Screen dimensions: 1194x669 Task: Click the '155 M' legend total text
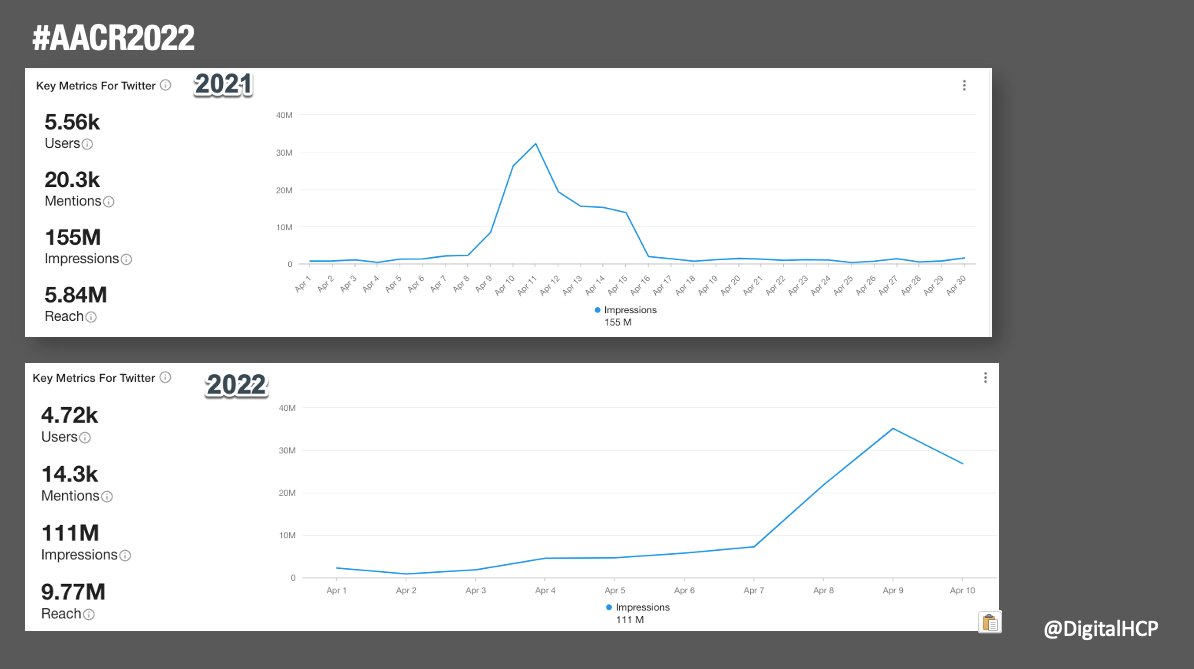click(618, 323)
